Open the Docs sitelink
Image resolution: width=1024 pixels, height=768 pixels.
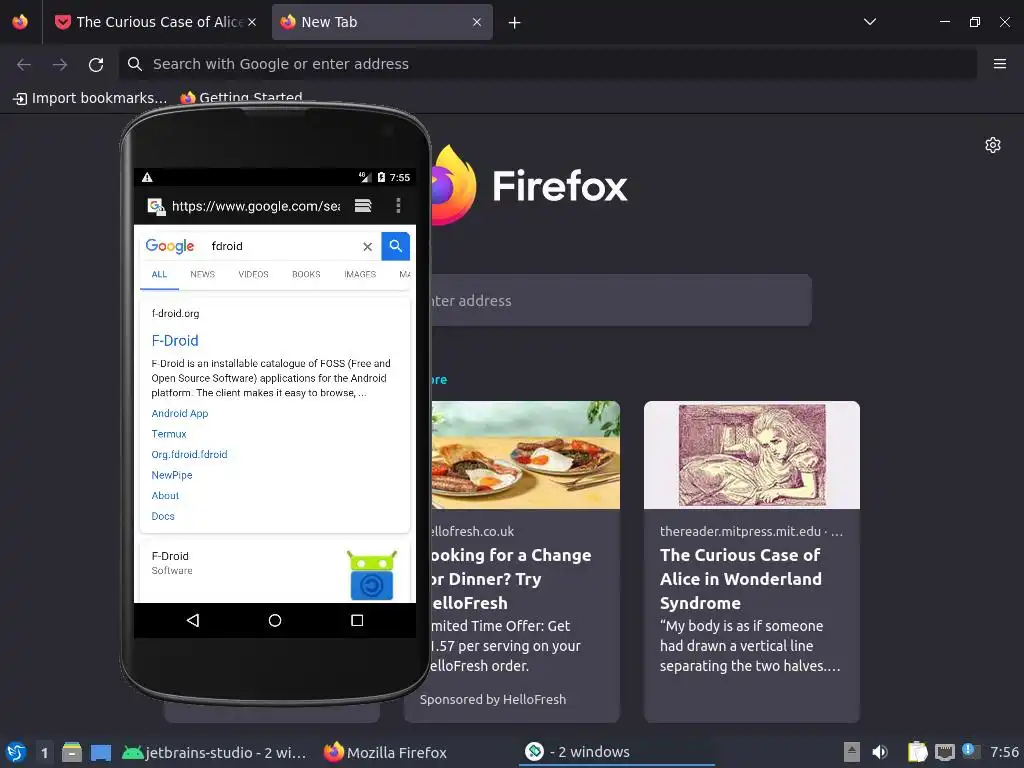163,516
